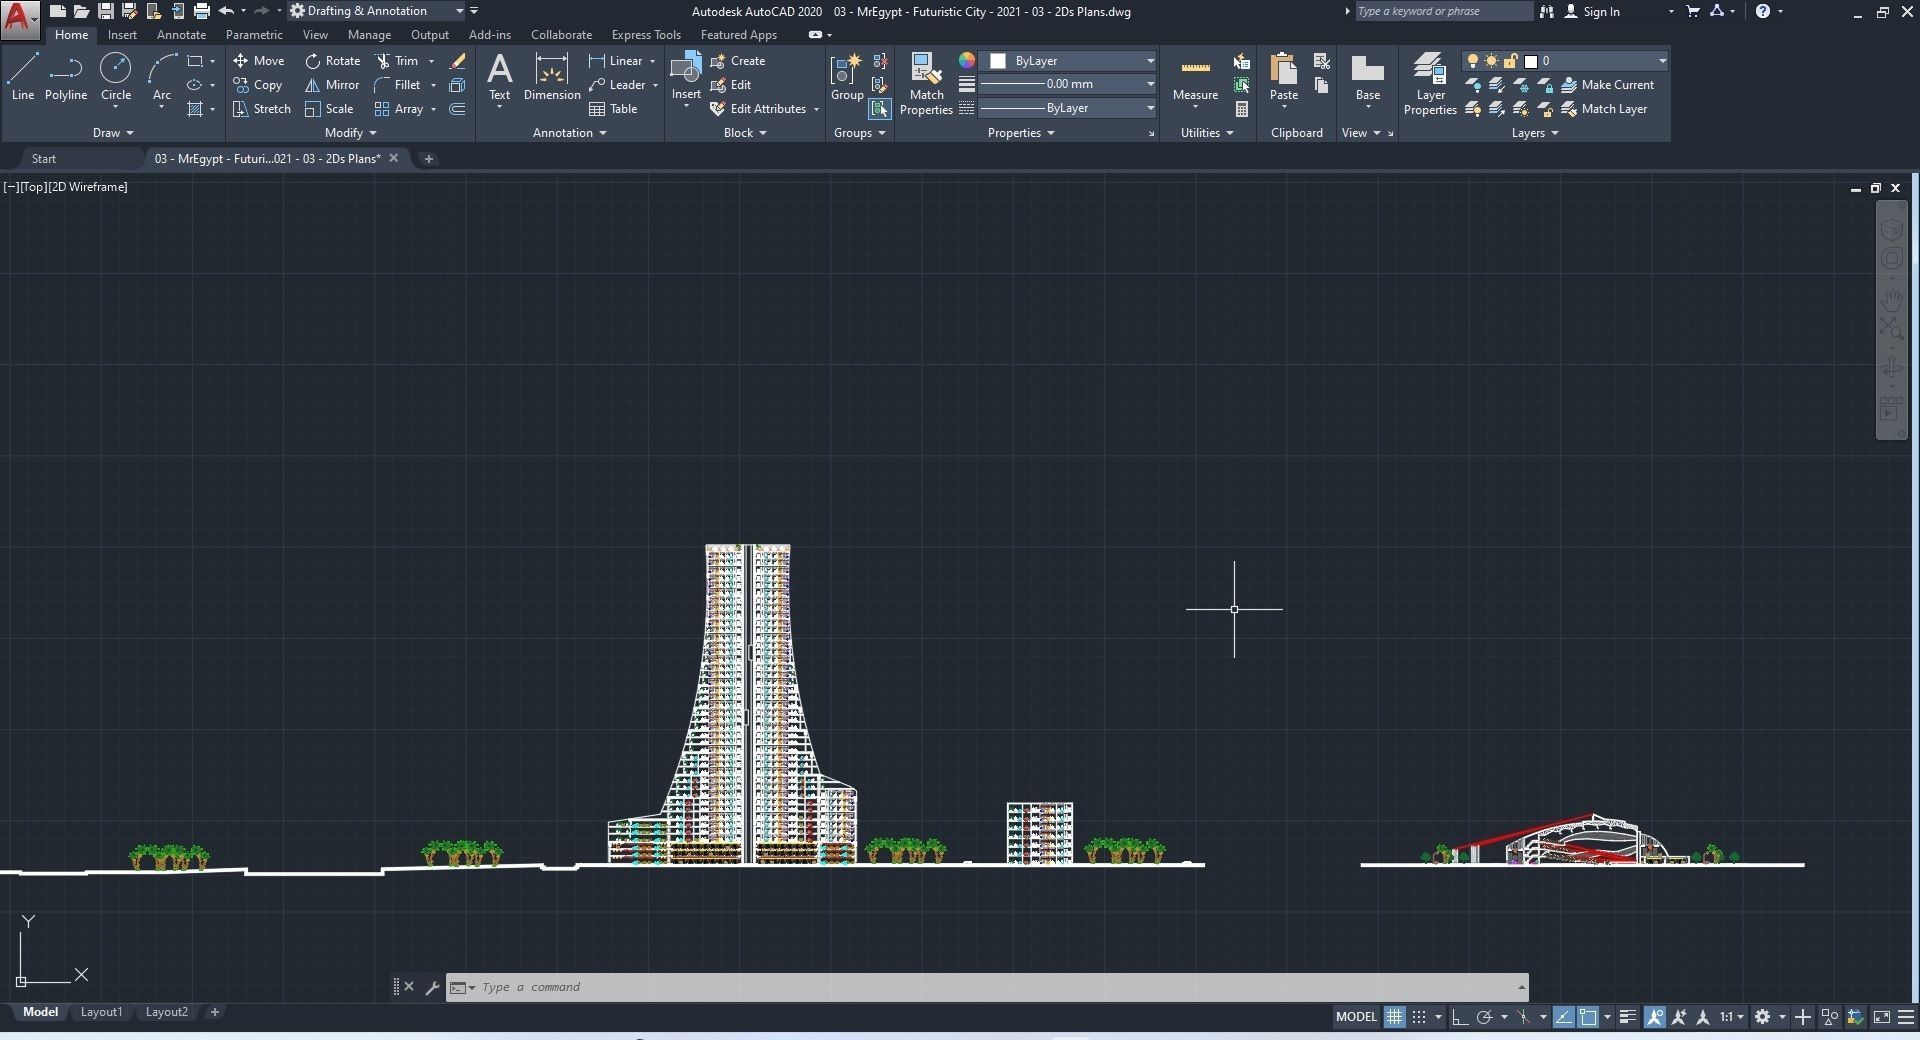Open the ByLayer object color picker
Viewport: 1920px width, 1040px height.
1067,61
